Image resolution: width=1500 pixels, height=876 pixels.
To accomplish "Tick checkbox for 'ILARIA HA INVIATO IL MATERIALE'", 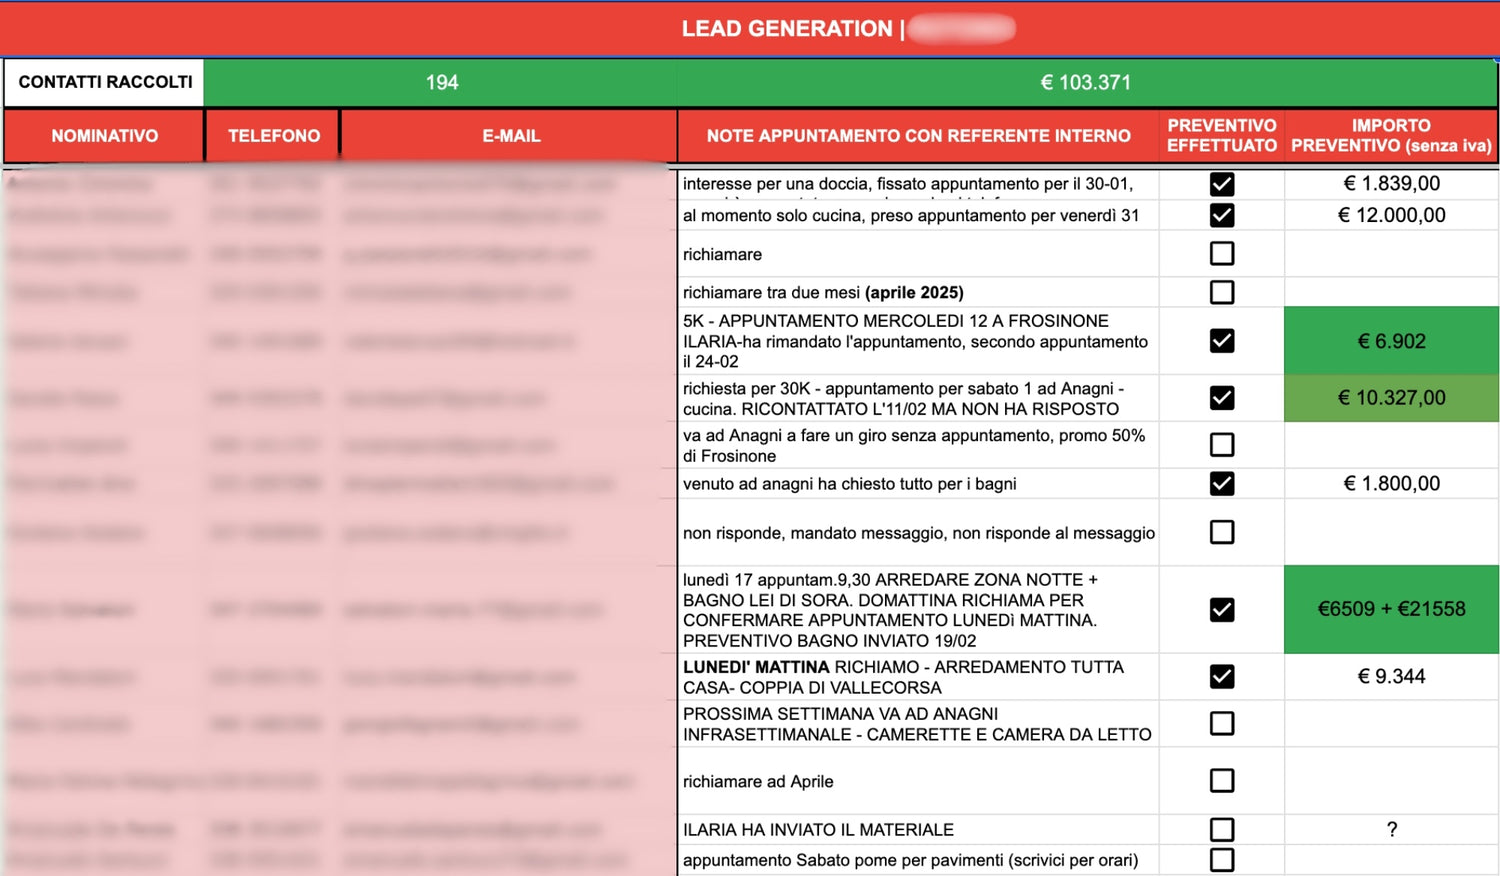I will tap(1221, 829).
